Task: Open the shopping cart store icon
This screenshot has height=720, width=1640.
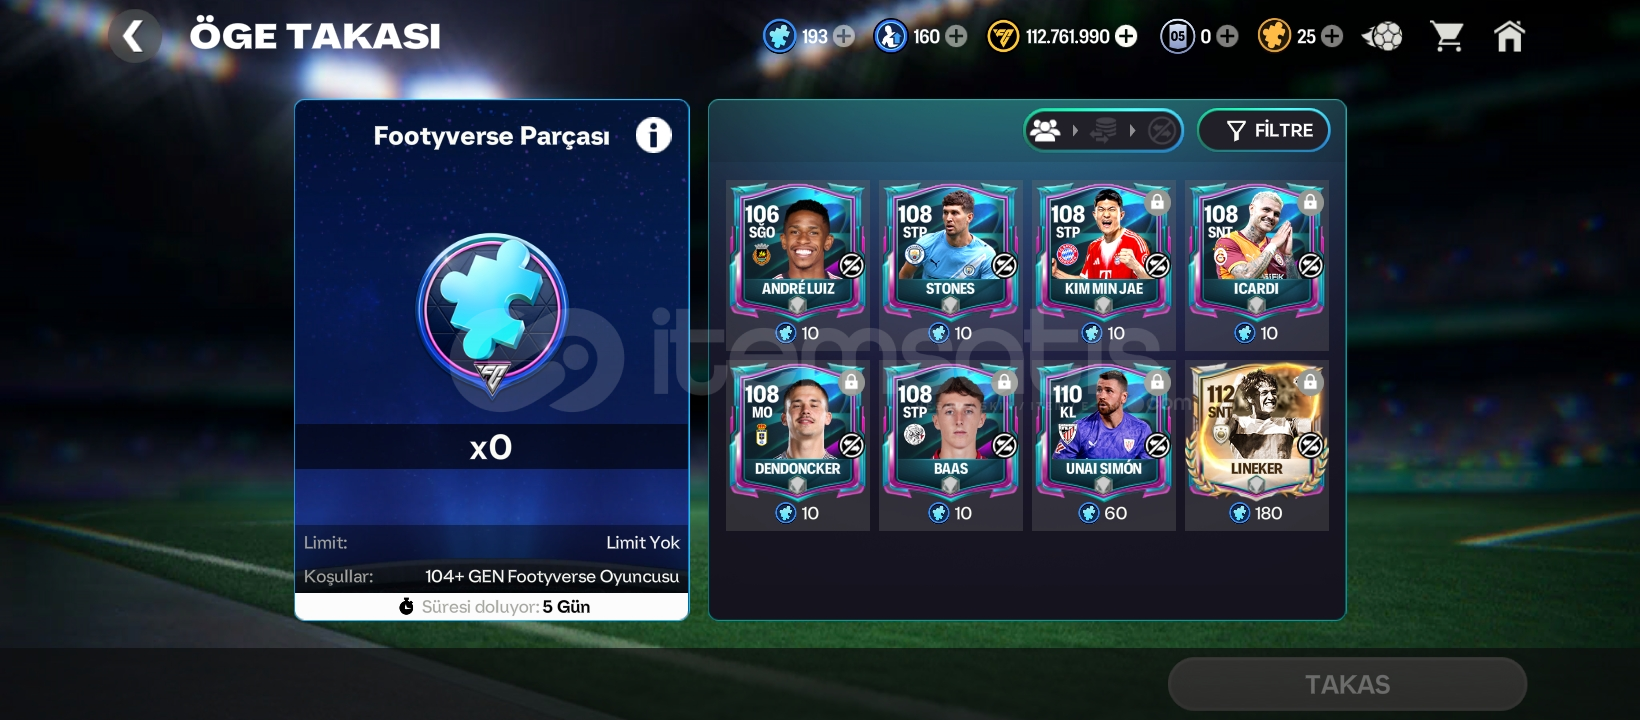Action: pyautogui.click(x=1447, y=37)
